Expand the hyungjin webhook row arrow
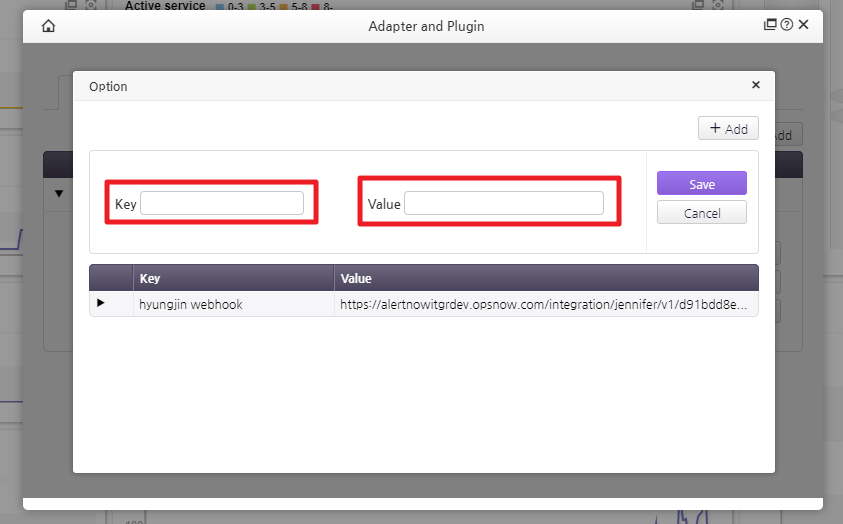The width and height of the screenshot is (843, 524). tap(100, 303)
